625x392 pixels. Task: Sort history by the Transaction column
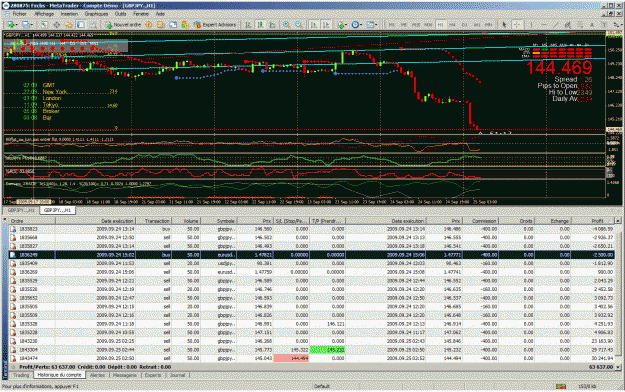[x=153, y=221]
